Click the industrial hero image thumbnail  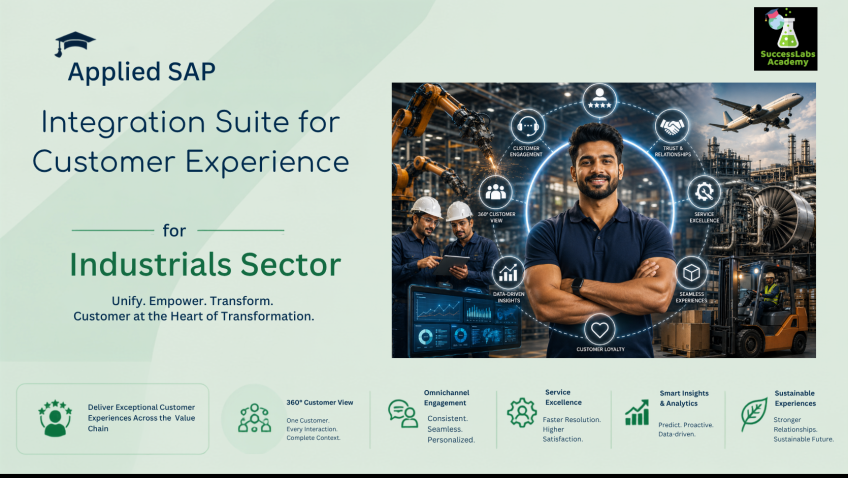pos(604,220)
